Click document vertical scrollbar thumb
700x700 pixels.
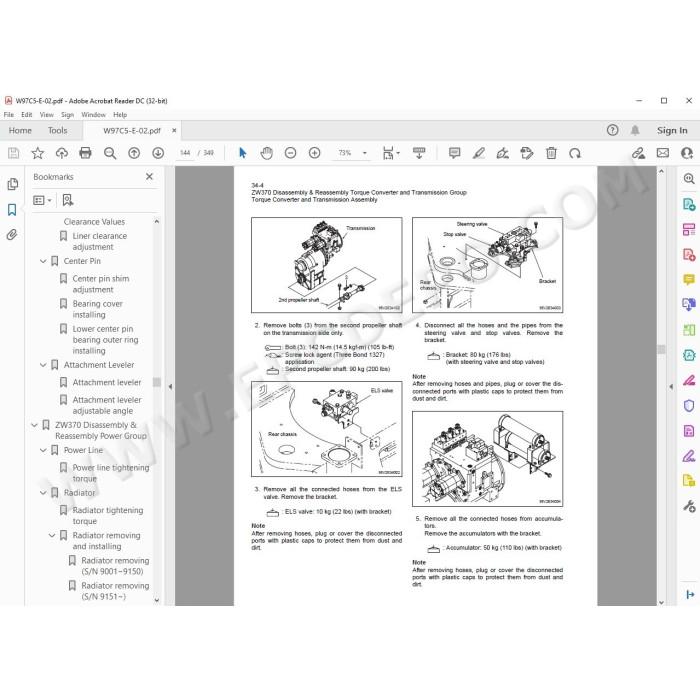661,349
